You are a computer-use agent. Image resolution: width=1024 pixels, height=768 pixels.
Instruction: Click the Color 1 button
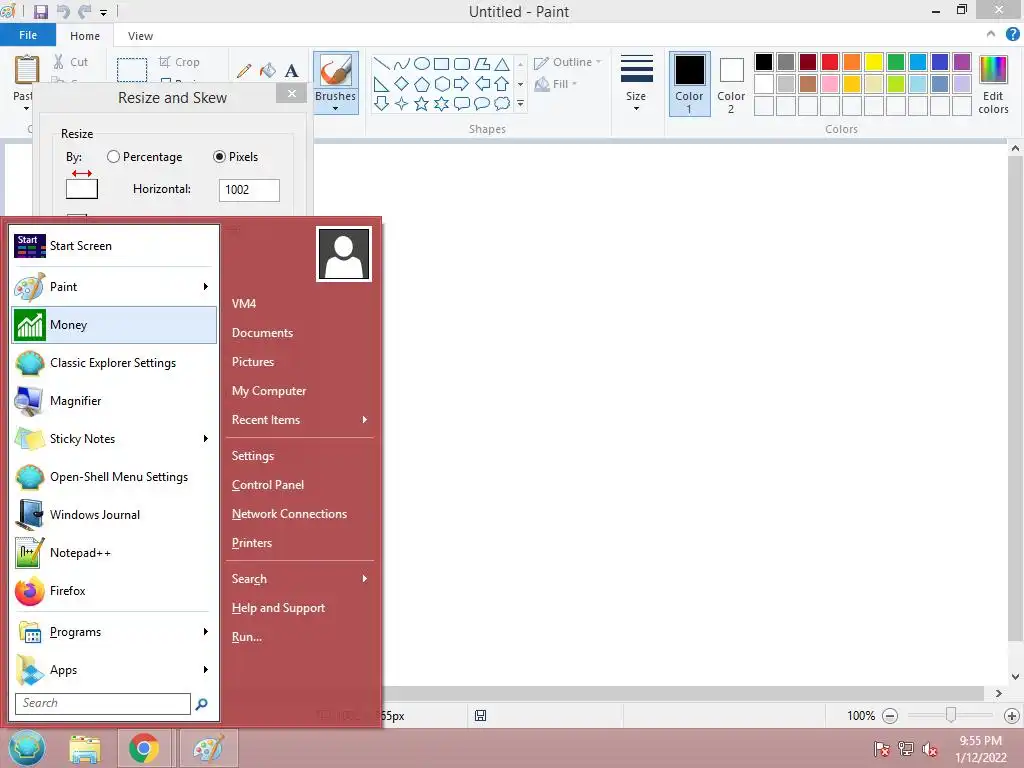[x=689, y=84]
